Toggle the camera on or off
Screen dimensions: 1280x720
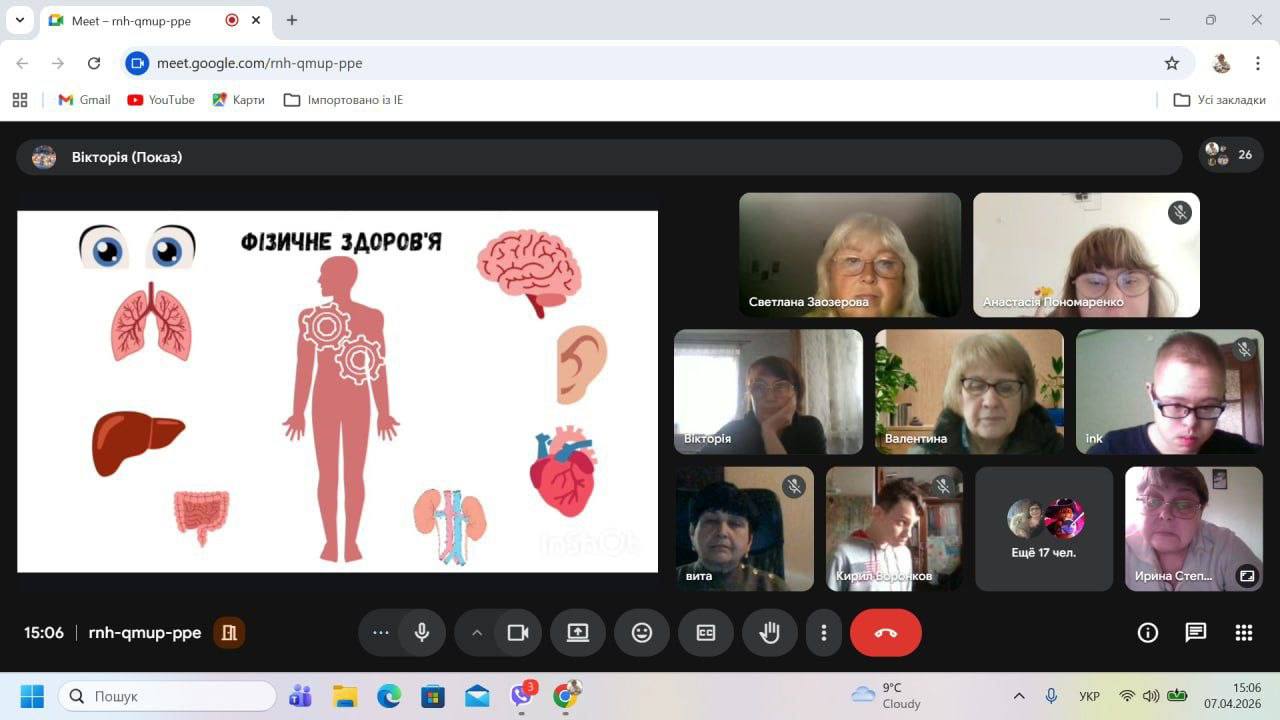518,633
